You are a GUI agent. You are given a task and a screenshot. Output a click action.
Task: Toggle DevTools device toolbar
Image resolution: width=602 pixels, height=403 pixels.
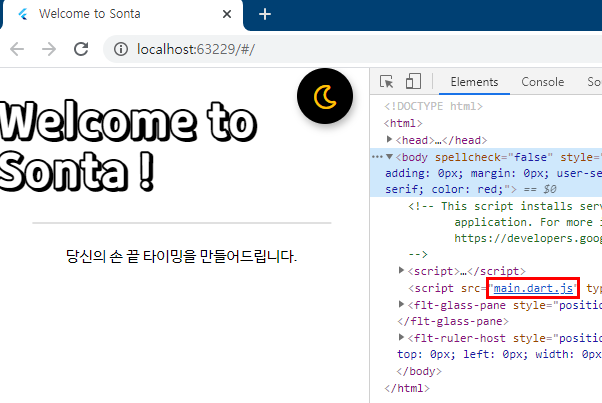click(x=413, y=82)
